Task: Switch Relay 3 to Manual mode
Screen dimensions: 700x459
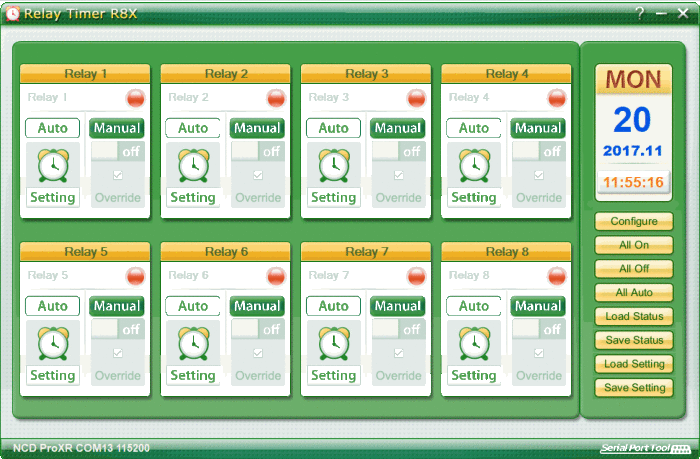Action: click(x=398, y=128)
